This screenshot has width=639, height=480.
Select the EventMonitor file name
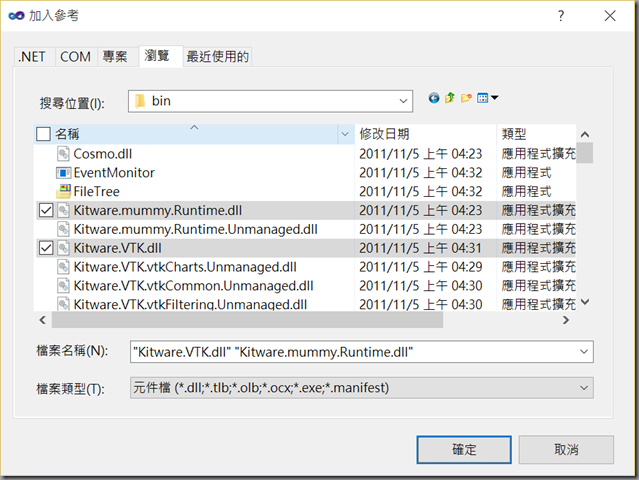(114, 173)
